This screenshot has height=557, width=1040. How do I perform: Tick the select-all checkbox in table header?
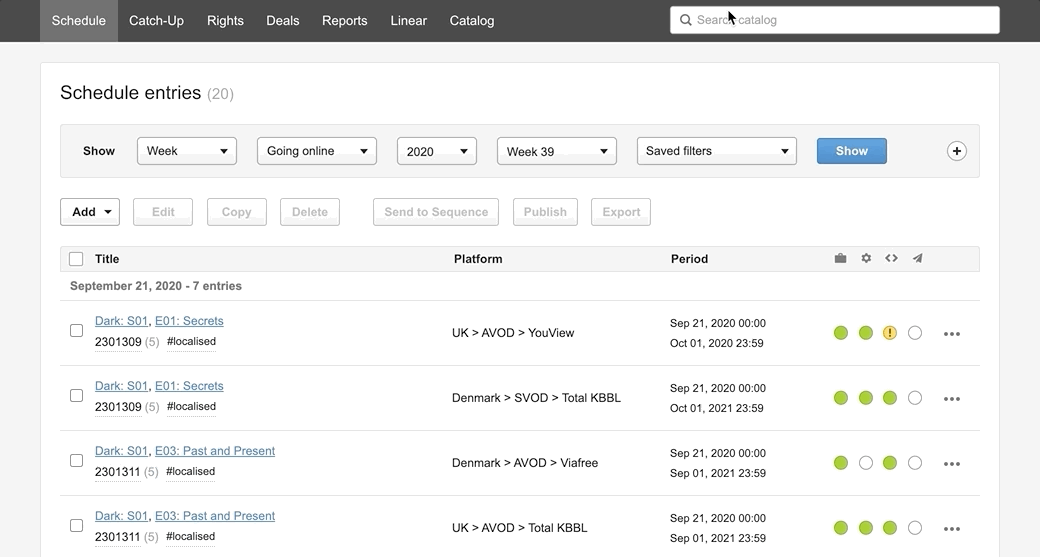pos(76,259)
